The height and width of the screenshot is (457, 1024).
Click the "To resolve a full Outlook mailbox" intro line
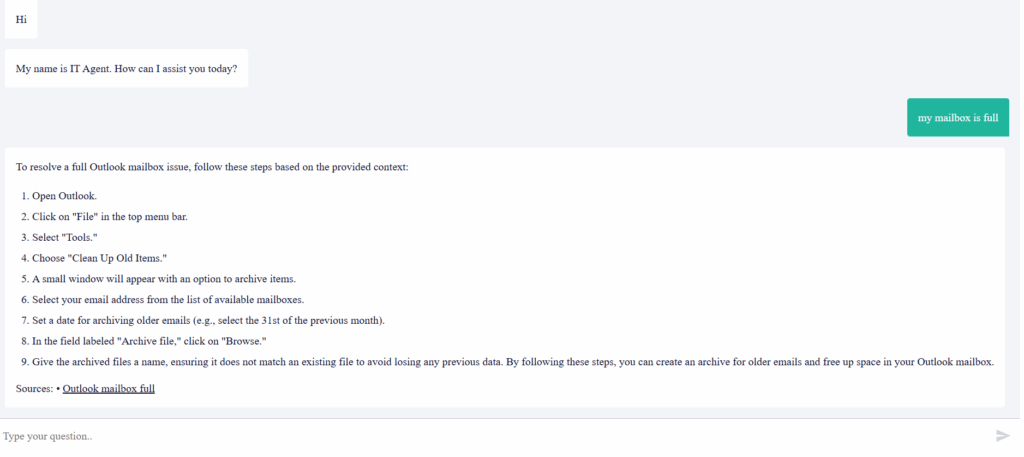[x=212, y=167]
